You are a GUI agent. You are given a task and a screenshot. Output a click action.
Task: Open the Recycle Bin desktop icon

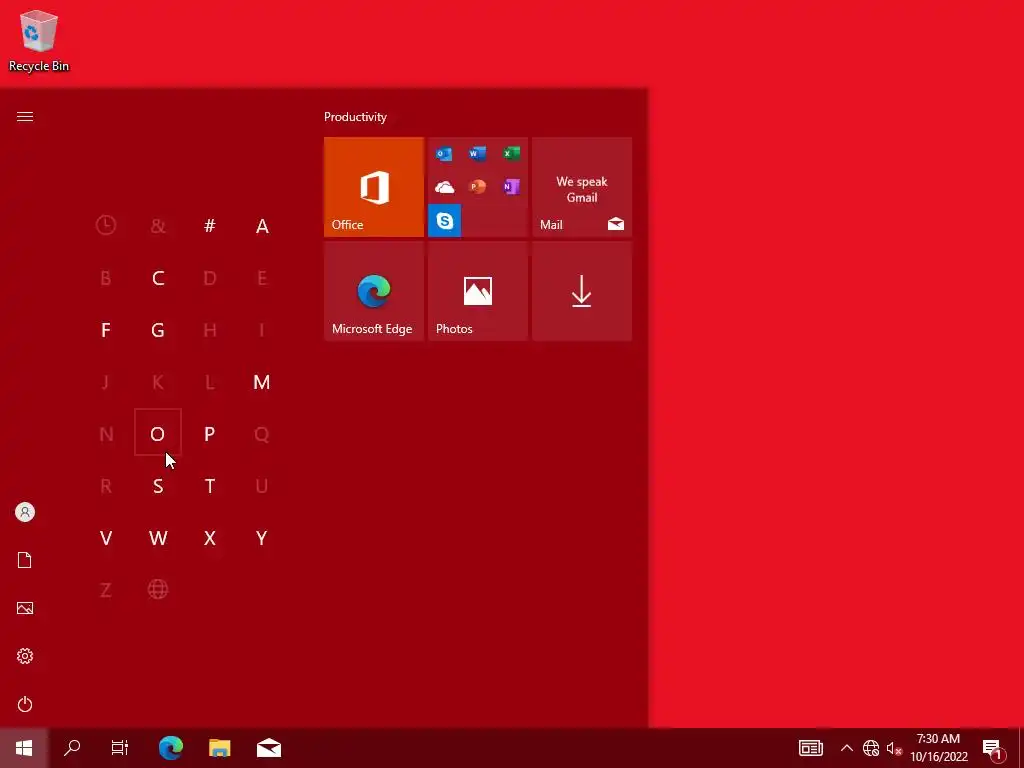click(39, 40)
